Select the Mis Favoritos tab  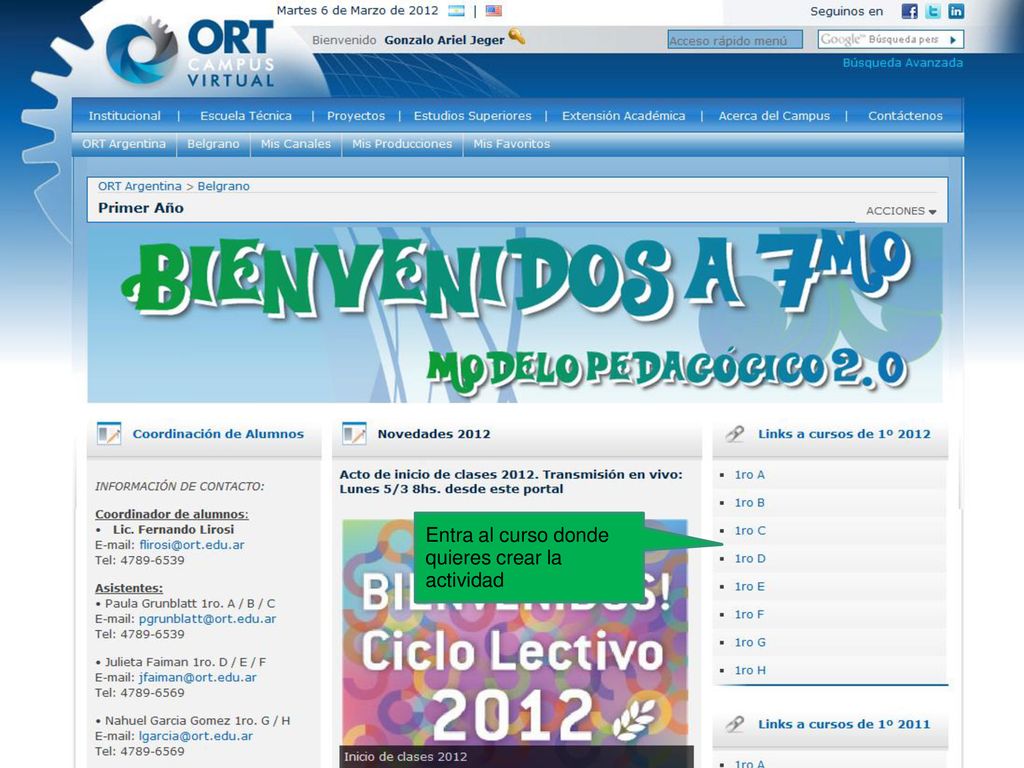(512, 144)
